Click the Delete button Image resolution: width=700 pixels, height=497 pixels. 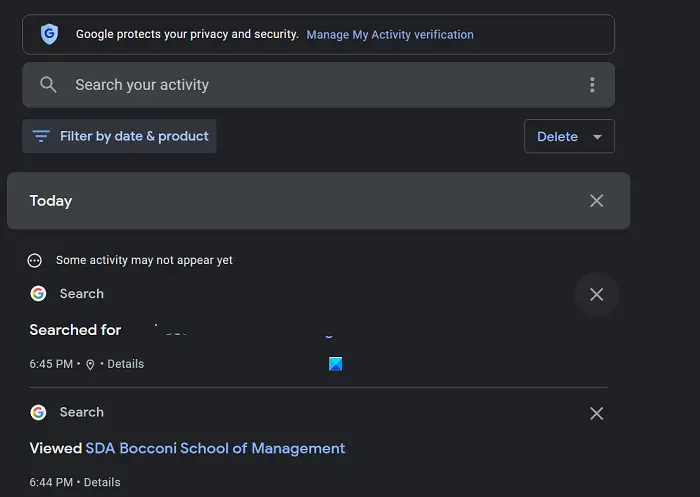click(x=569, y=136)
